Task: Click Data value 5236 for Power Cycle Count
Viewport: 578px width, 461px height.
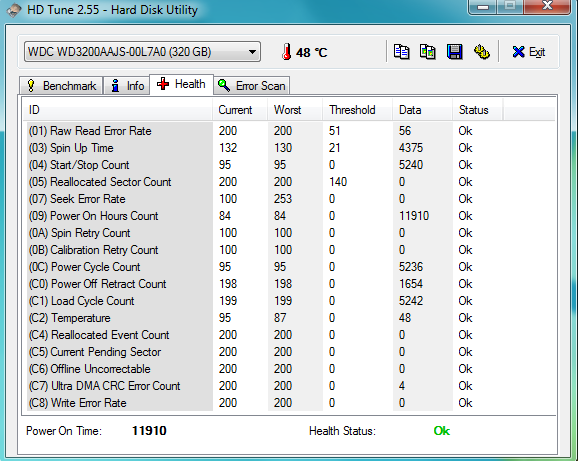Action: [411, 267]
